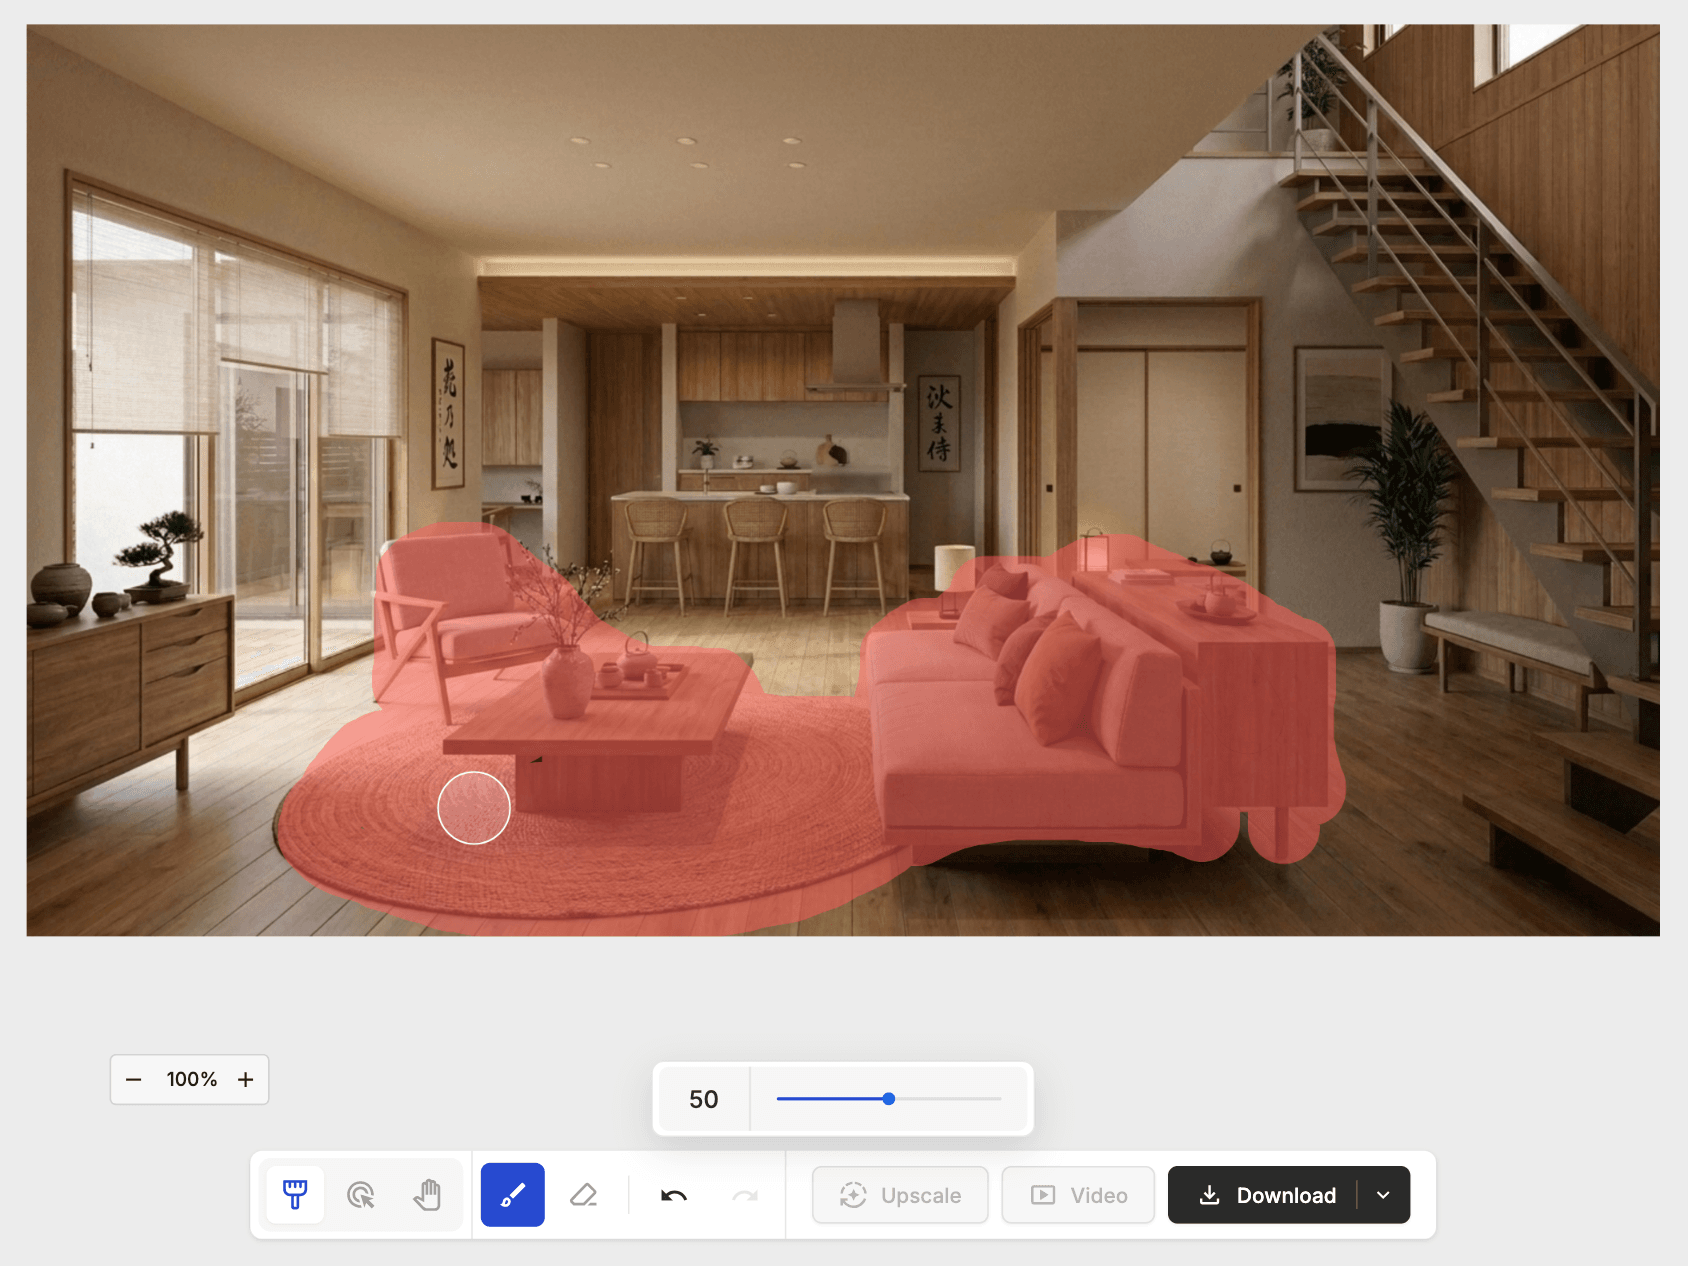Zoom in with the plus button
1688x1266 pixels.
[246, 1080]
